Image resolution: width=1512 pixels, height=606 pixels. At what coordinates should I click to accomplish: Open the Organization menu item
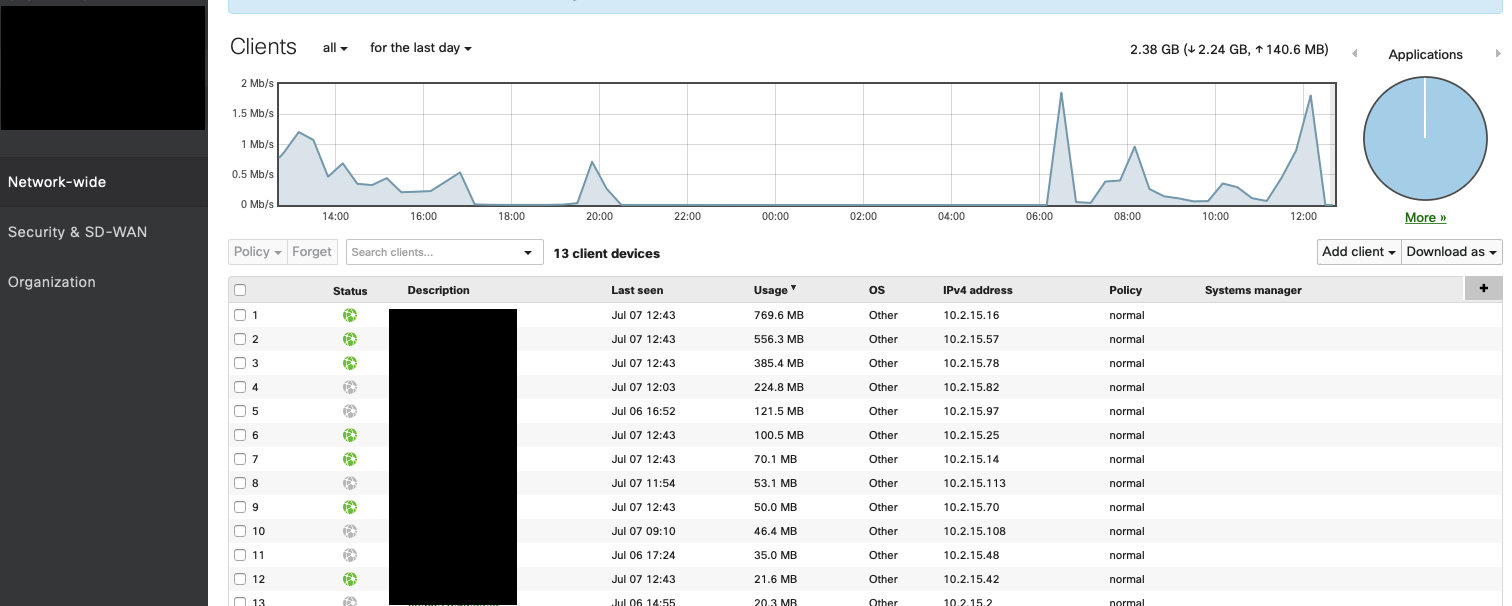(52, 281)
